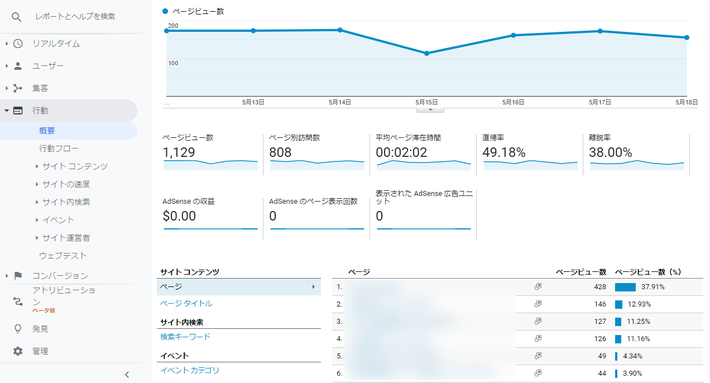
Task: Open the 発見 section
Action: pos(40,329)
